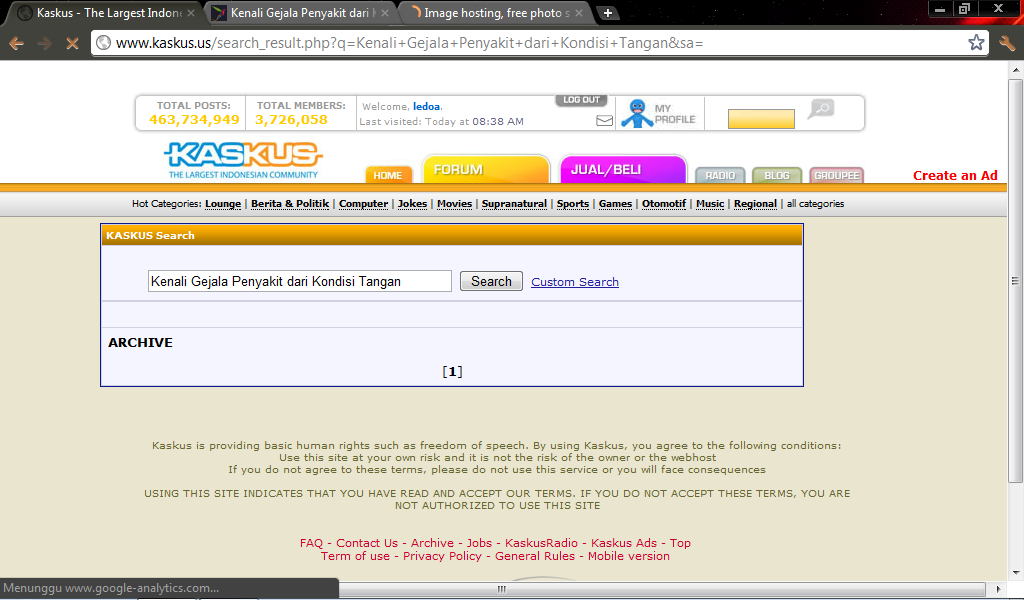
Task: Open the Lounge hot category
Action: tap(223, 204)
